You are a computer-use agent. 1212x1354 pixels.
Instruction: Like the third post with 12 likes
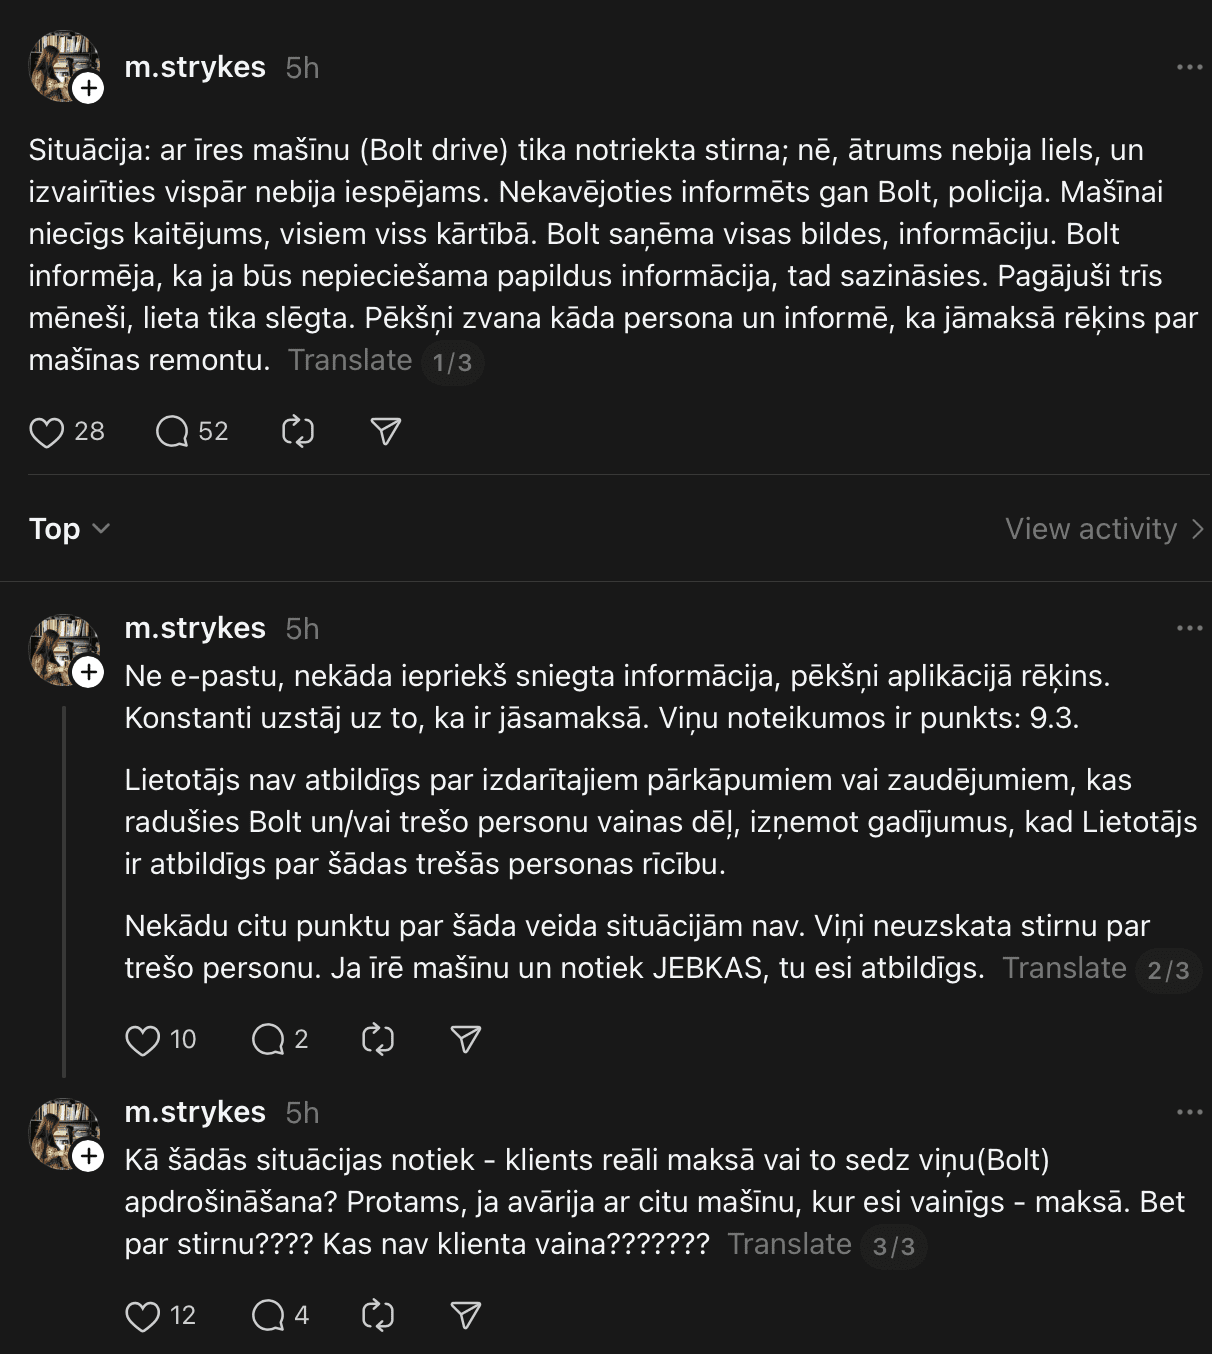coord(142,1316)
